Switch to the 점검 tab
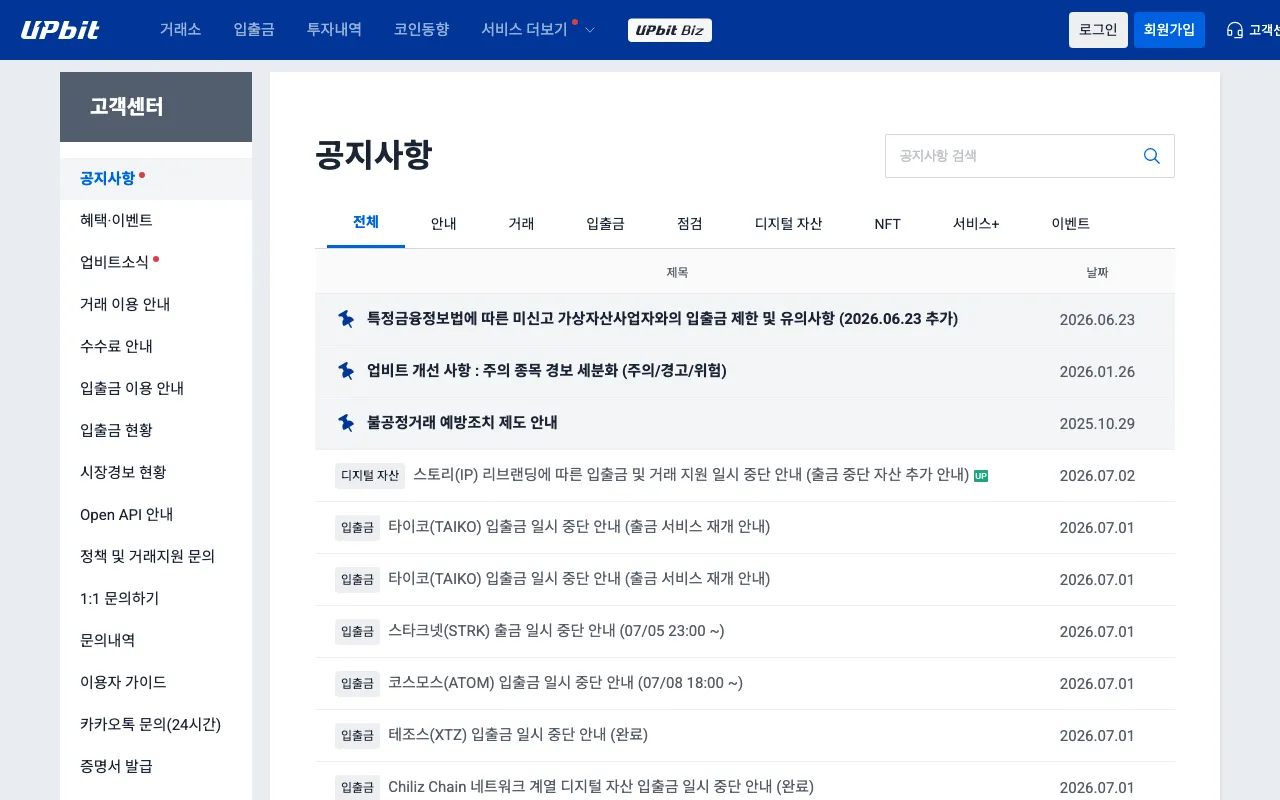 [689, 224]
